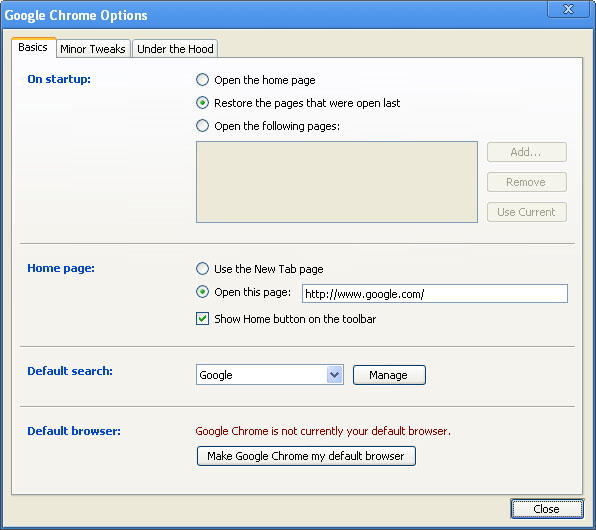Select the Basics tab
The height and width of the screenshot is (530, 596).
33,48
